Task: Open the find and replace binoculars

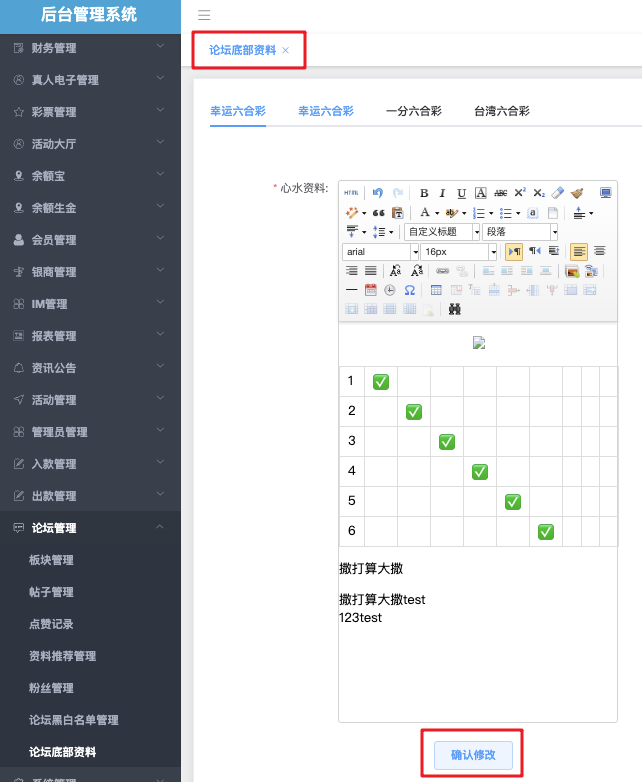Action: coord(455,309)
